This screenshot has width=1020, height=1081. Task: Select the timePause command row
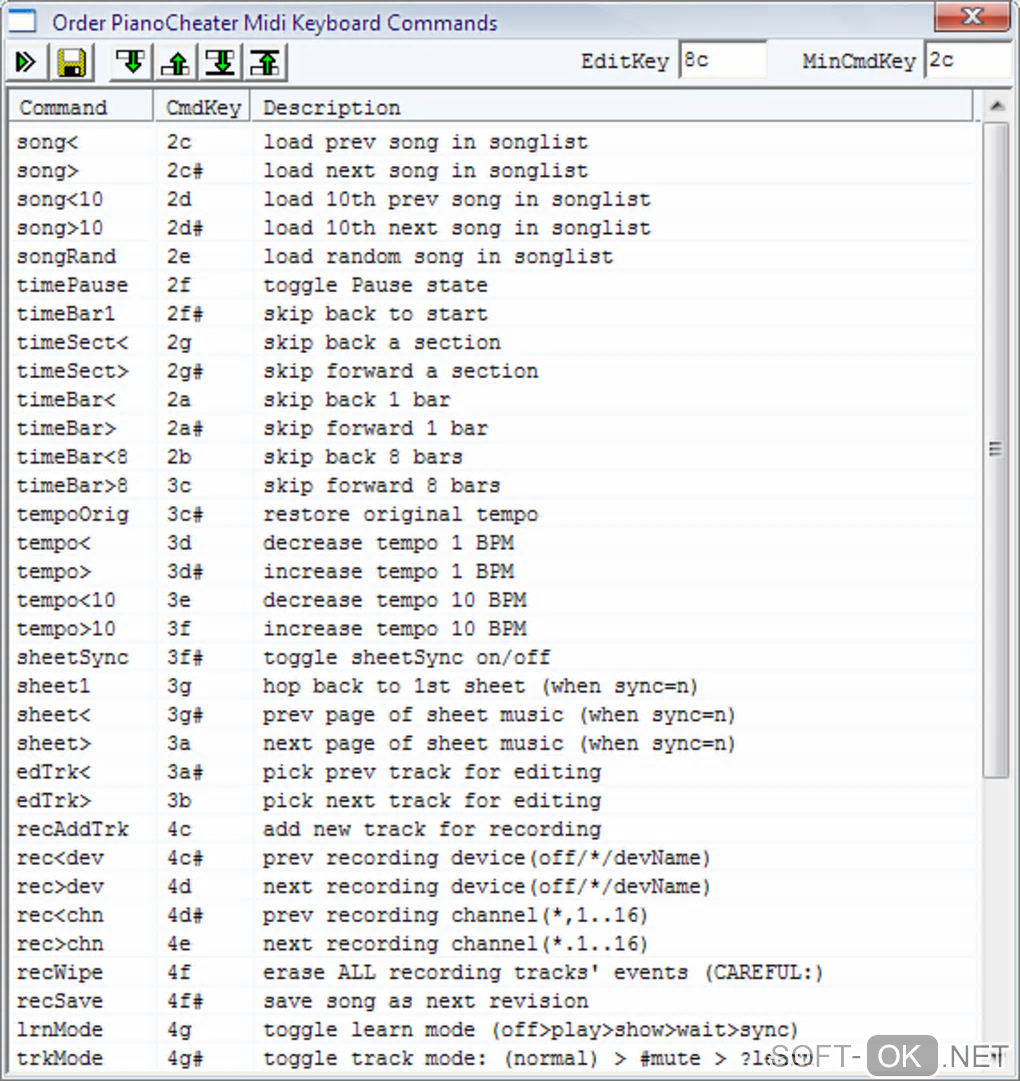pos(495,285)
